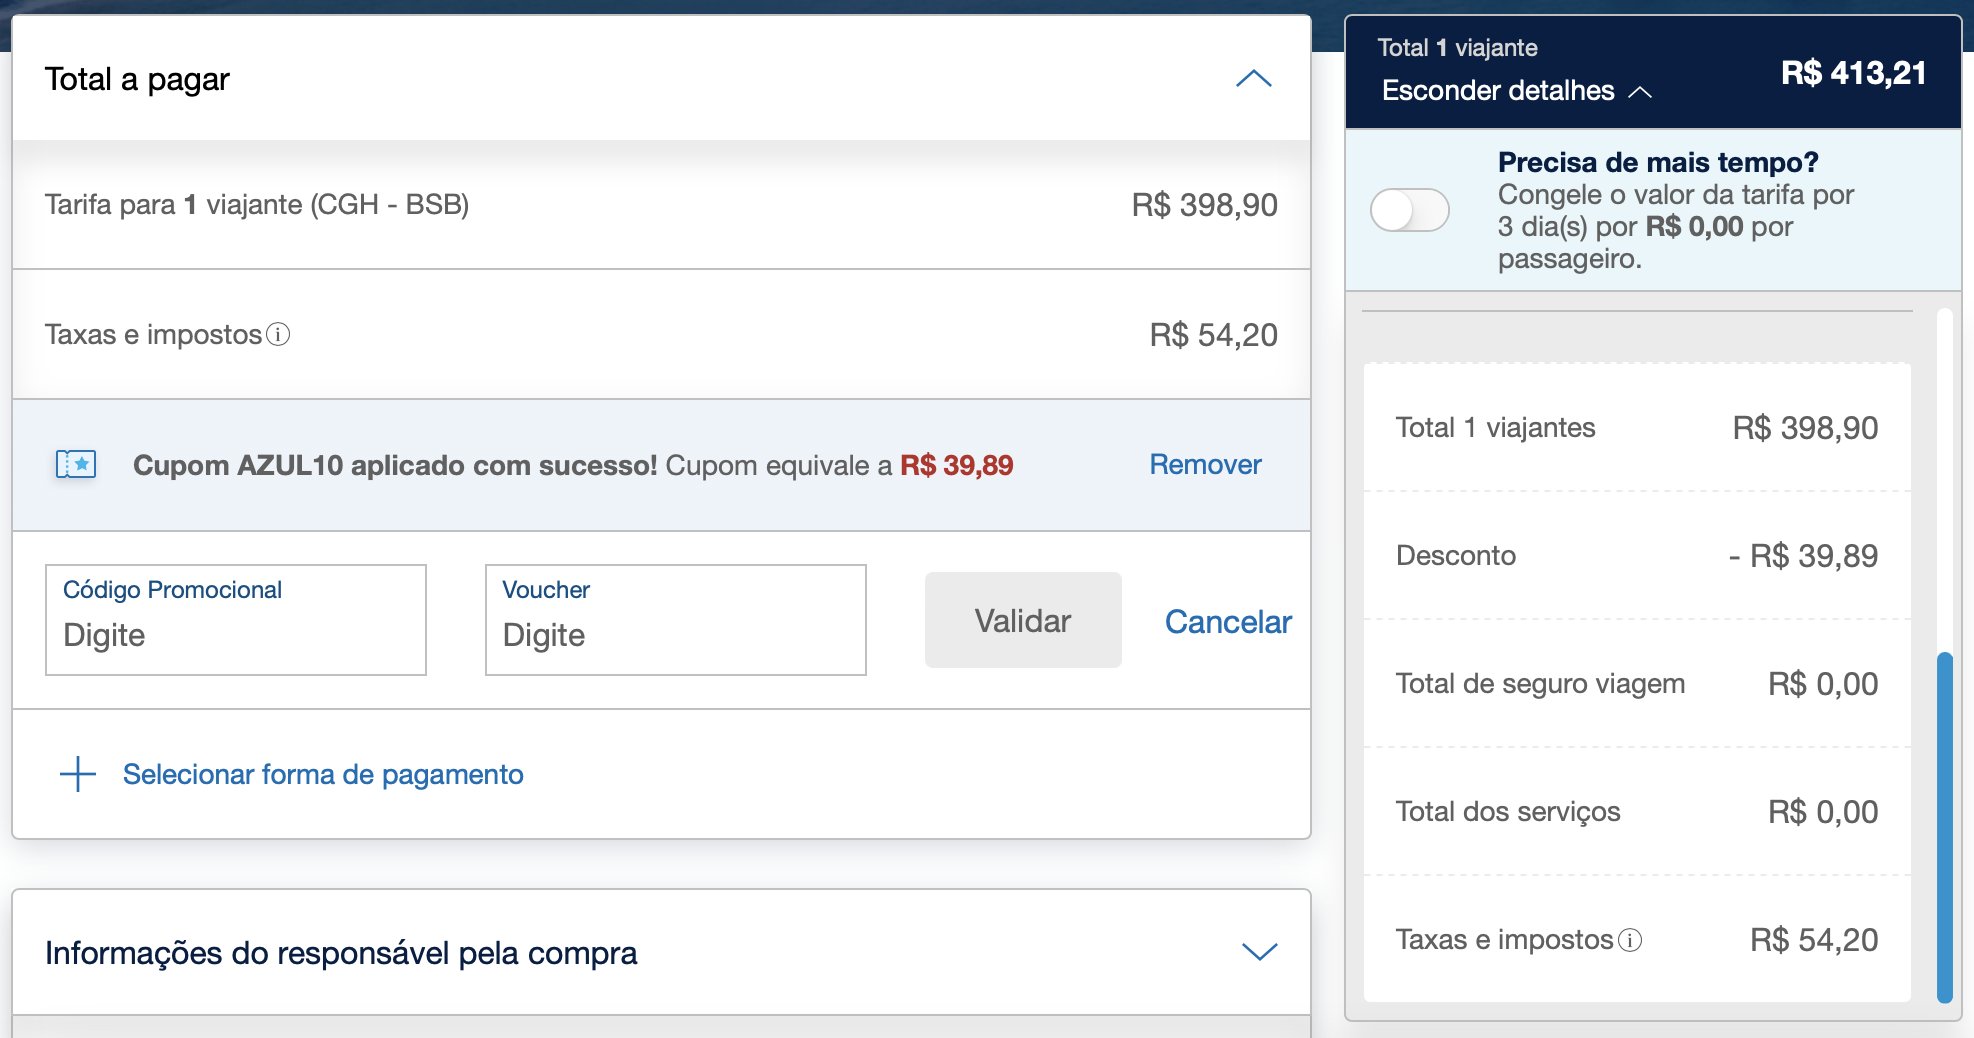The image size is (1974, 1038).
Task: Enable the fare freeze toggle switch
Action: pos(1409,210)
